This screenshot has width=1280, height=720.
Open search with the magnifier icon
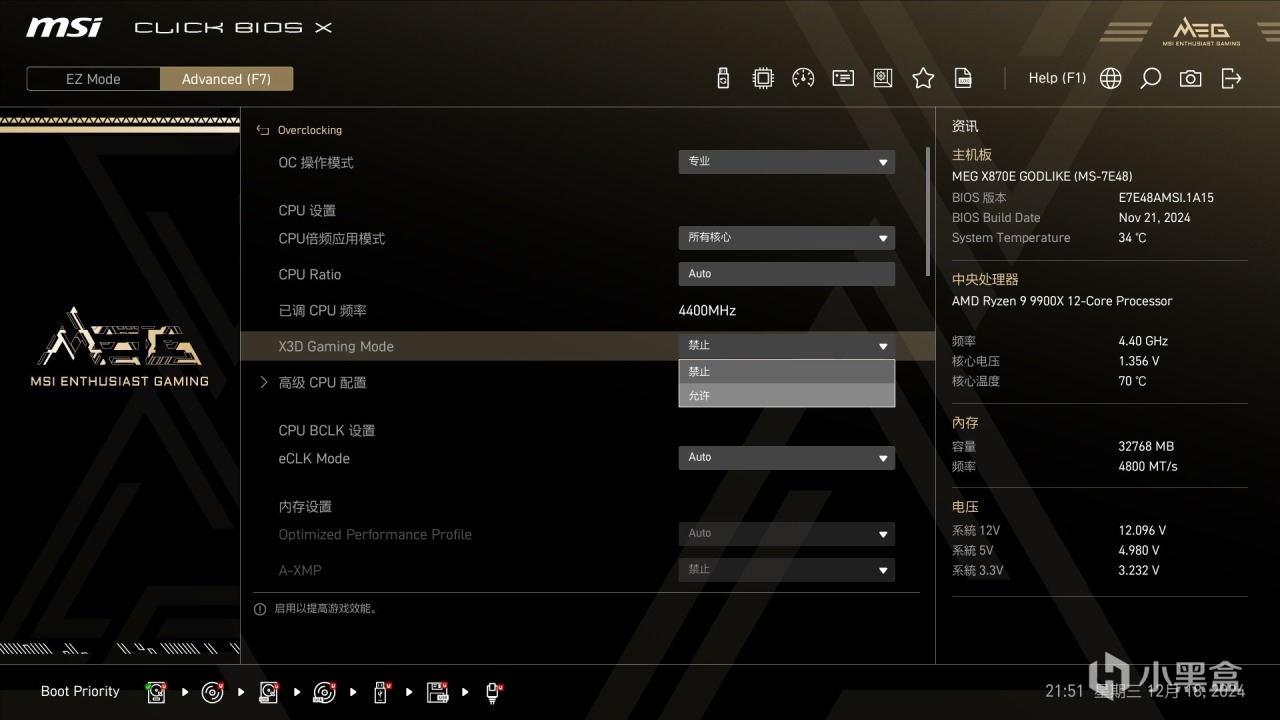(1151, 78)
